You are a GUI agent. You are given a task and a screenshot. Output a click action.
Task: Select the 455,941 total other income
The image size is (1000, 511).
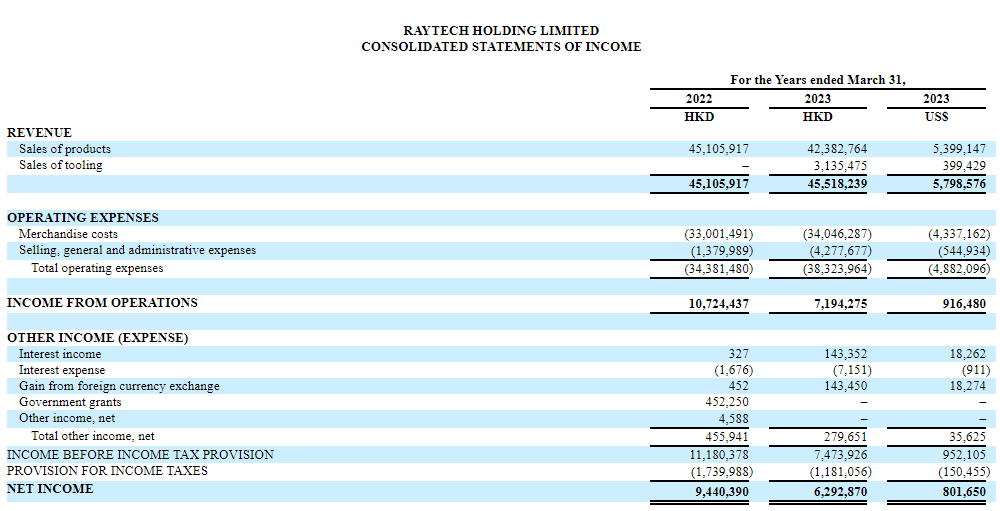click(726, 437)
